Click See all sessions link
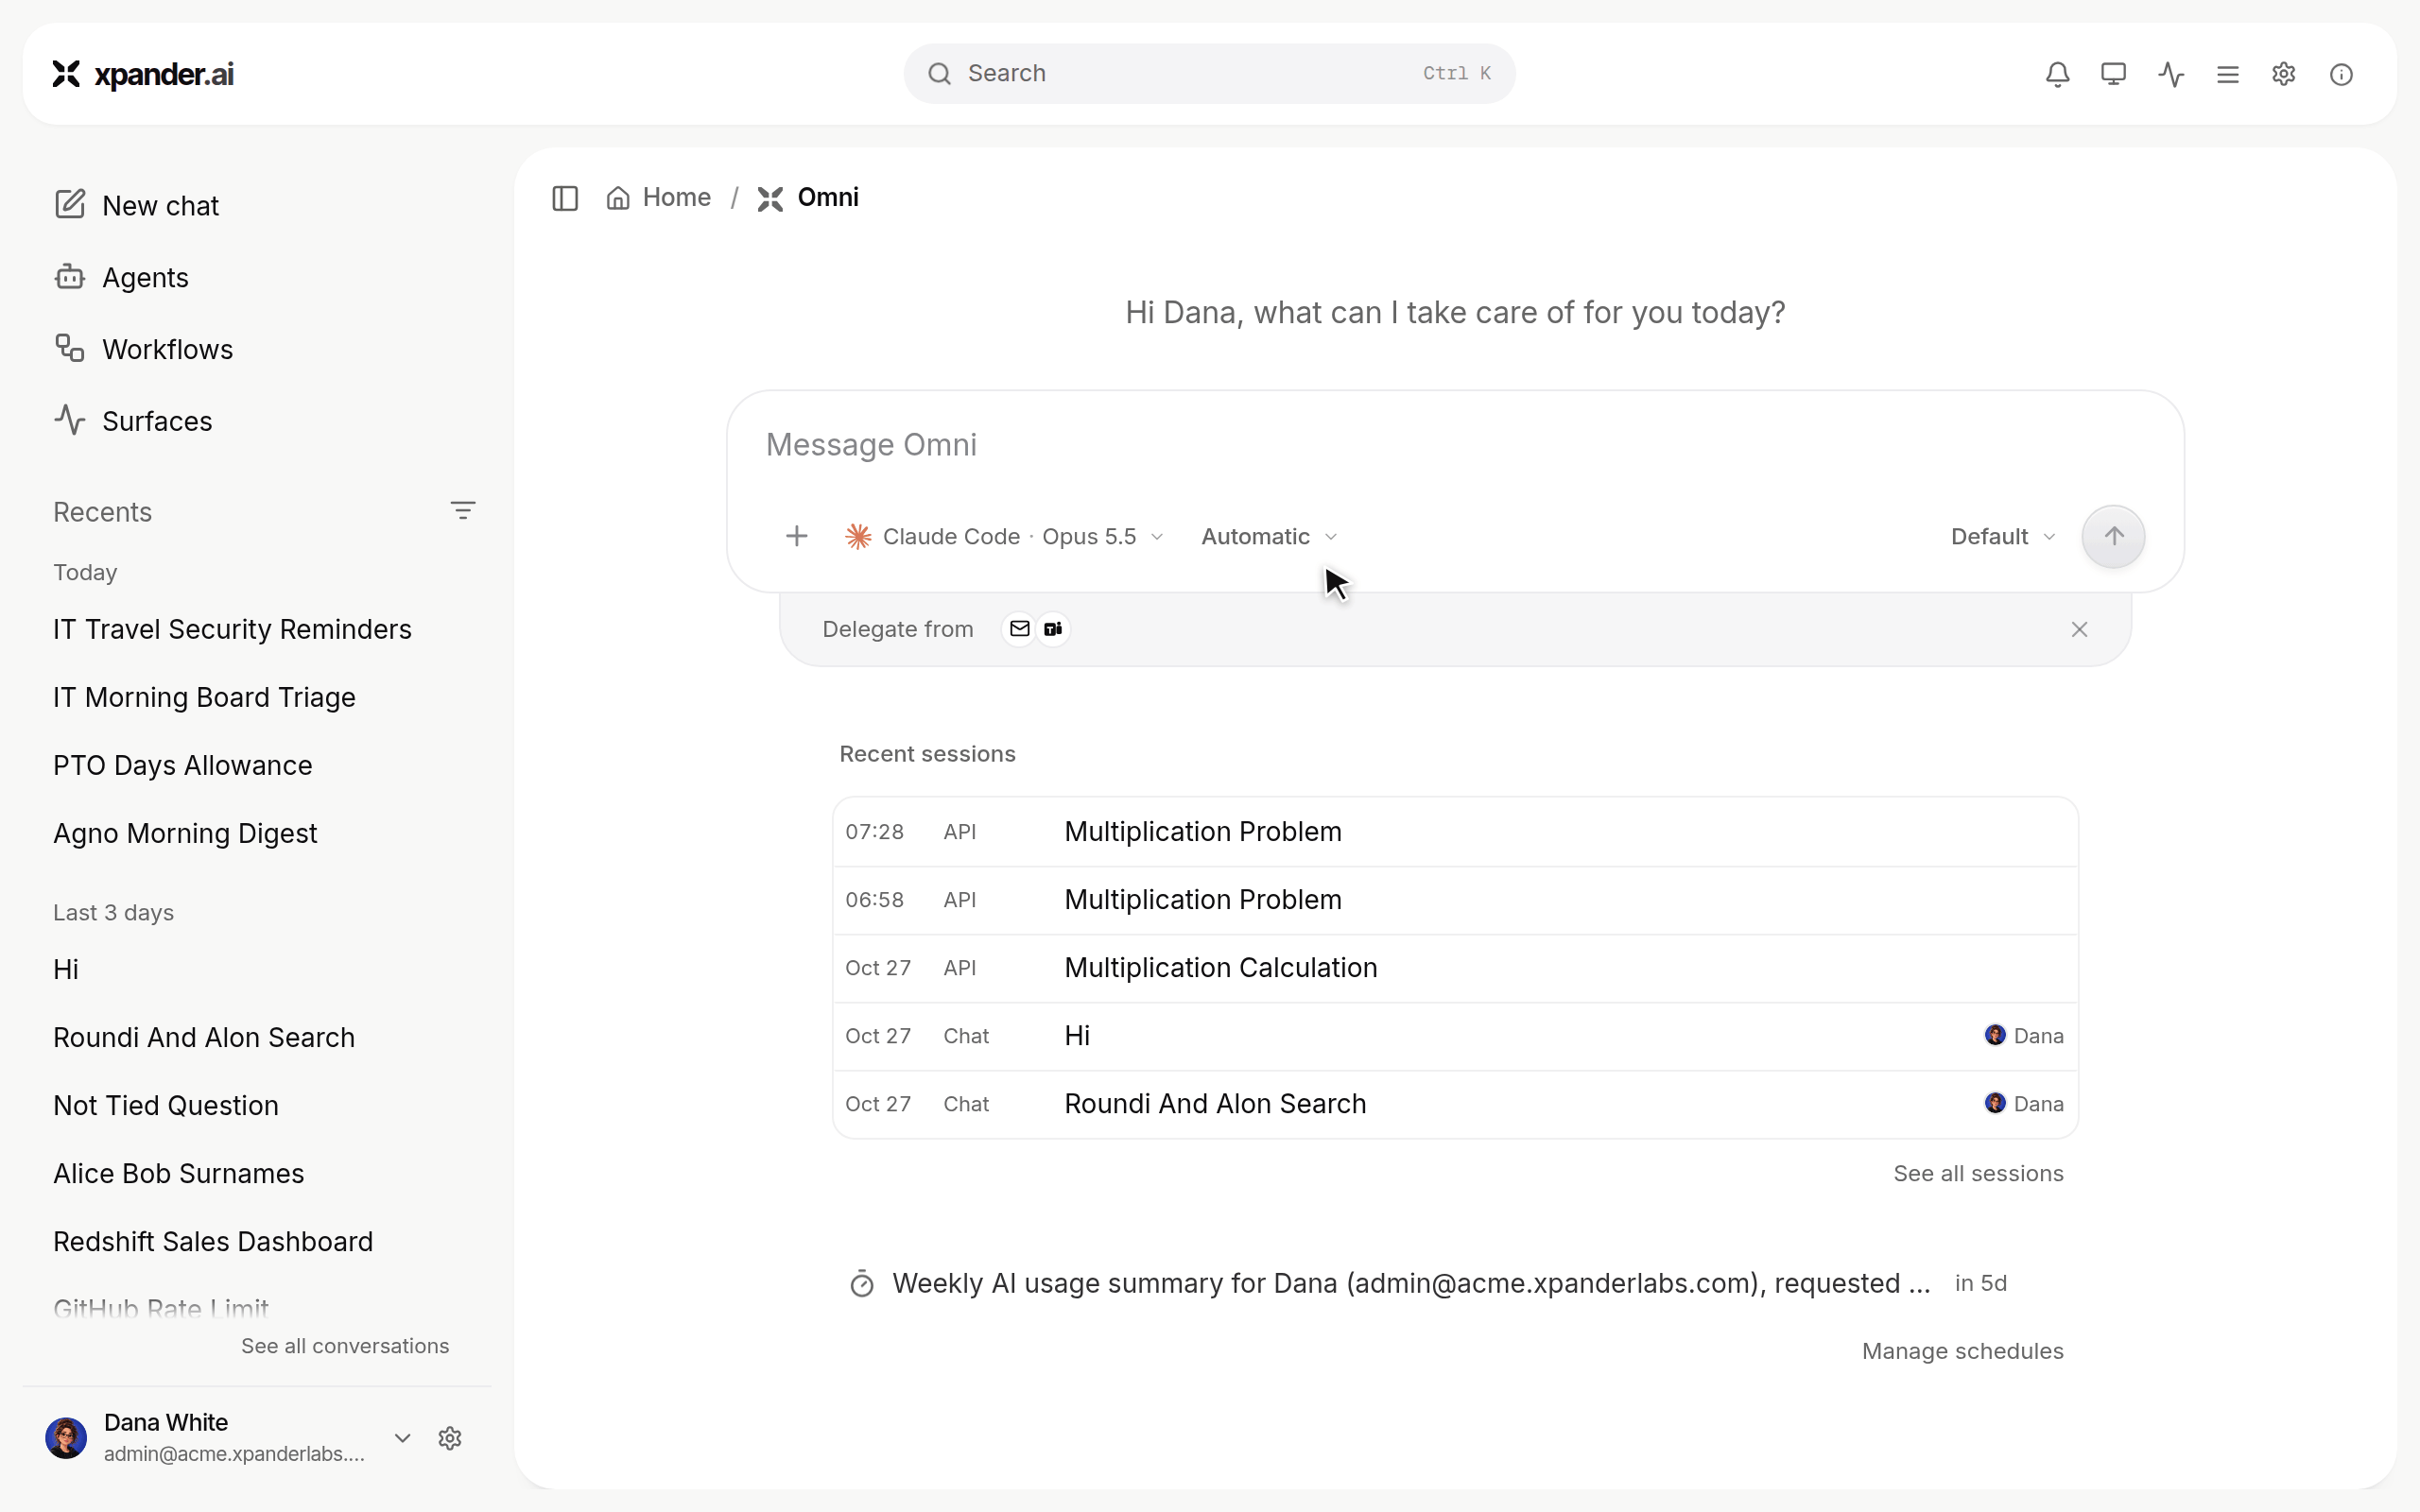 click(1978, 1174)
